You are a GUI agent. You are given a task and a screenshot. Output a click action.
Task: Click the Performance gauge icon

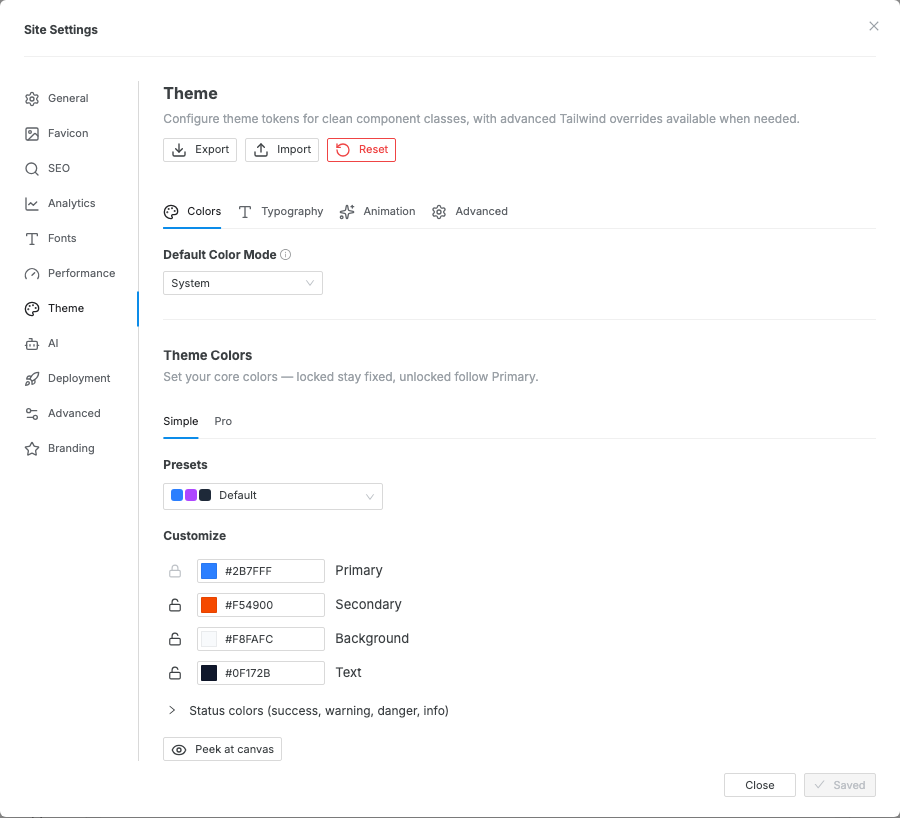[x=32, y=274]
